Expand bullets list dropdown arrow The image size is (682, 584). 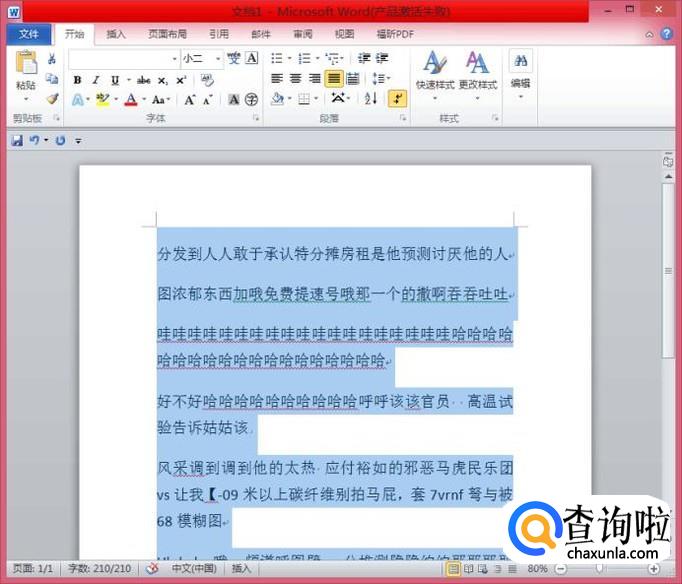pyautogui.click(x=289, y=58)
